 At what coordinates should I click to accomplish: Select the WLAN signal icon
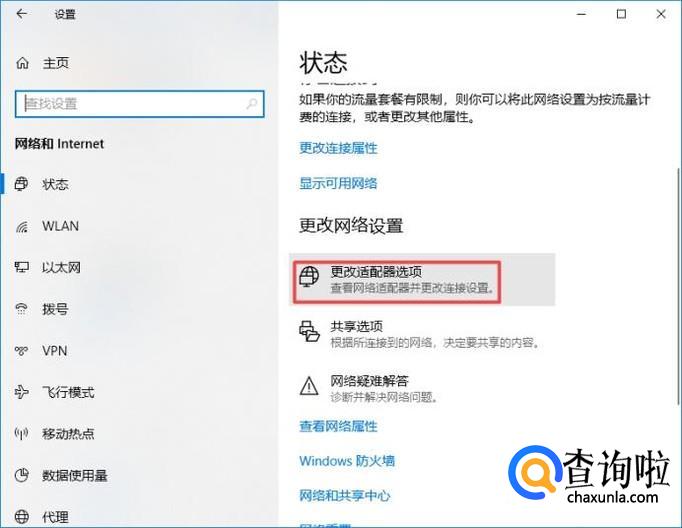tap(21, 226)
